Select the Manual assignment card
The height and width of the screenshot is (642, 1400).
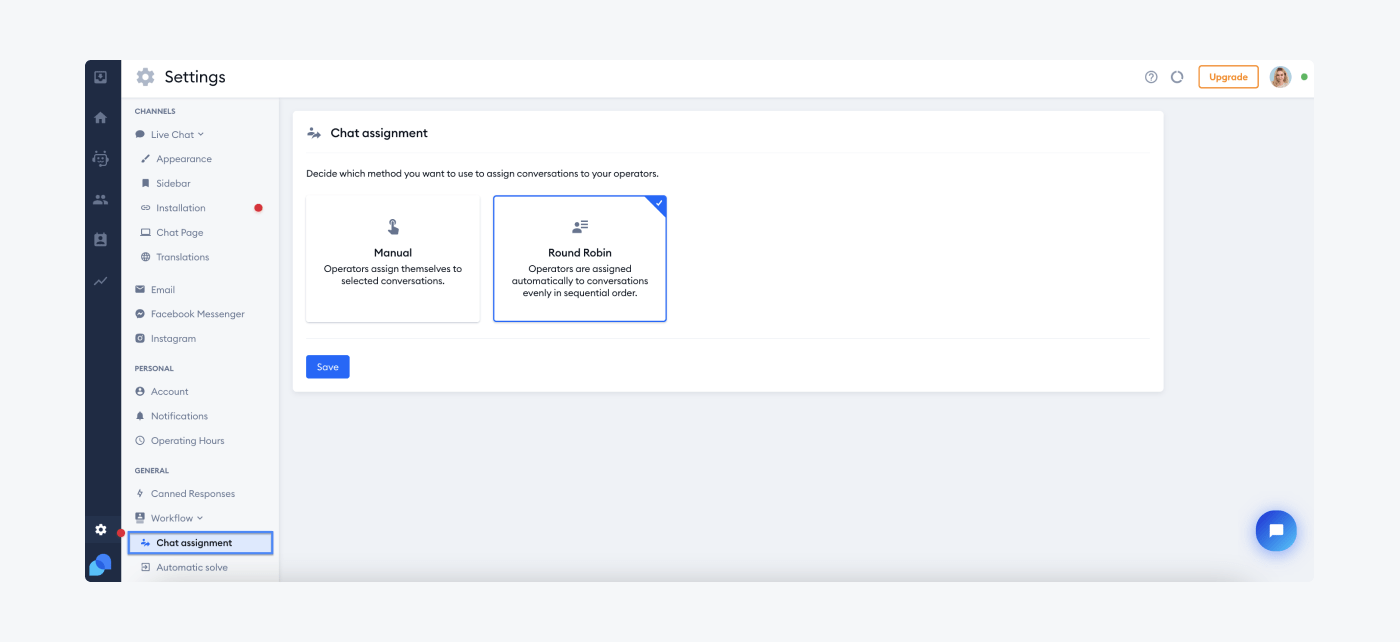tap(393, 259)
